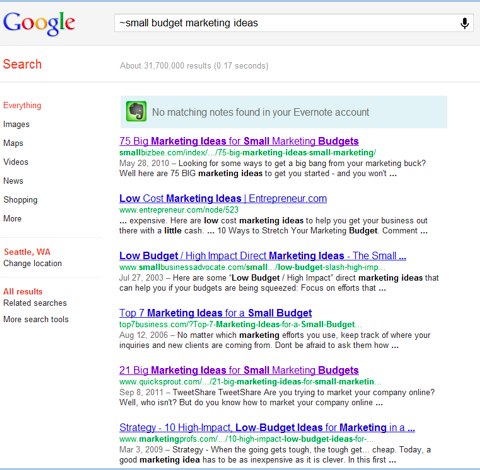Click the Google logo

tap(39, 23)
